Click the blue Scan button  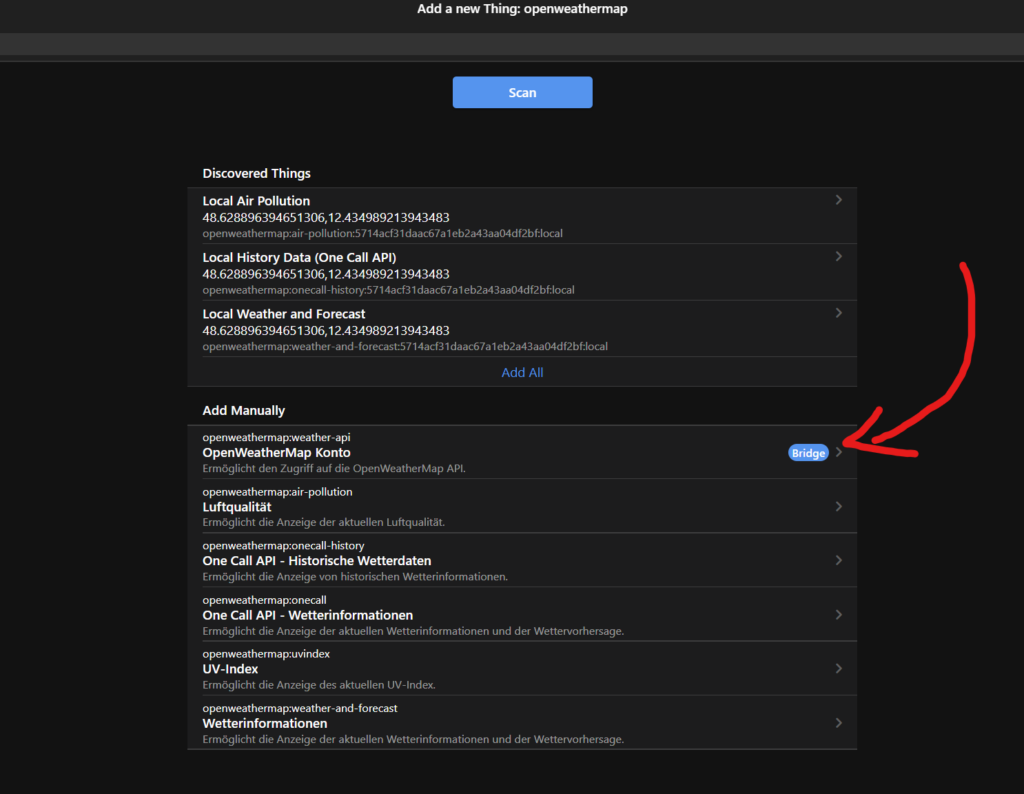tap(522, 92)
